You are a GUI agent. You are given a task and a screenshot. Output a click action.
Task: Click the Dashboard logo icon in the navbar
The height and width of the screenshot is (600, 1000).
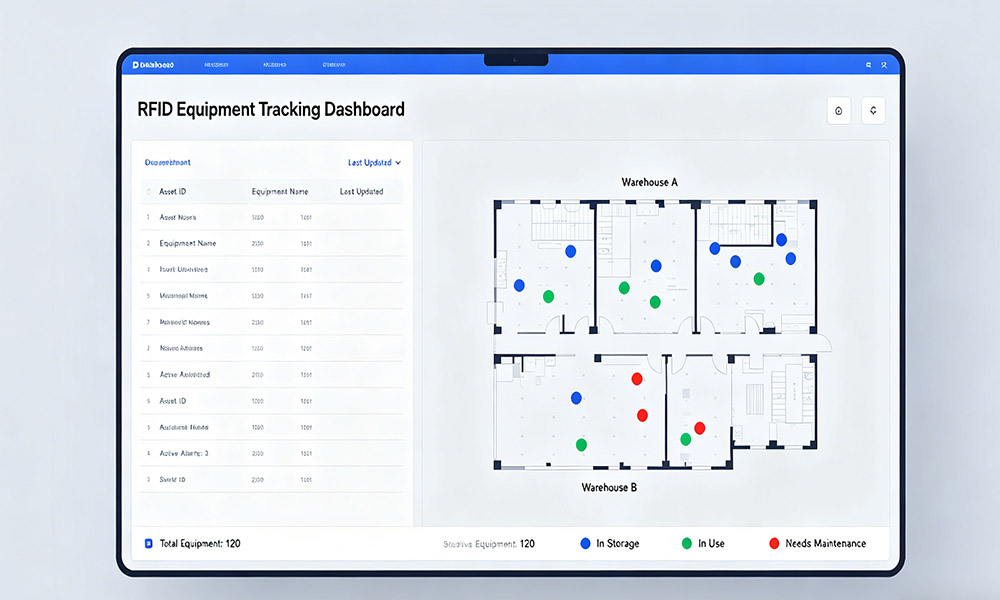coord(136,64)
